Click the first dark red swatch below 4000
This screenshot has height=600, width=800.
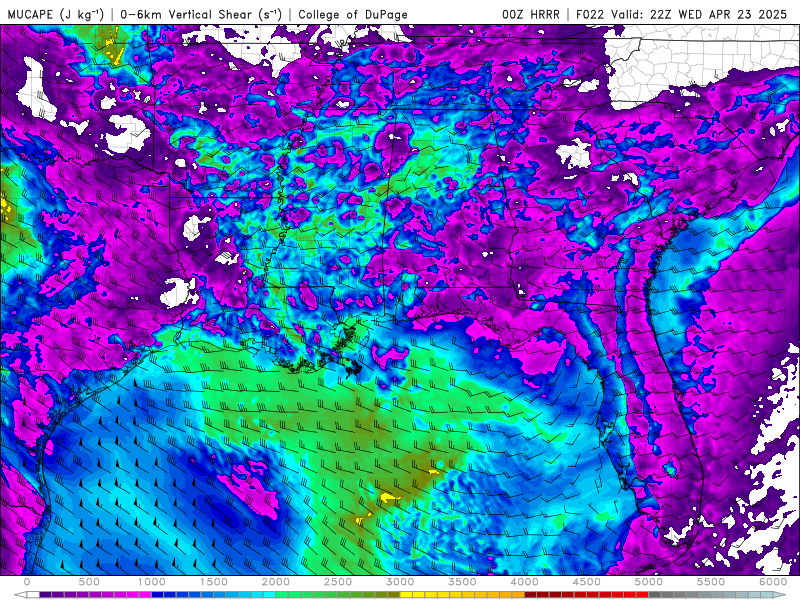[x=531, y=594]
